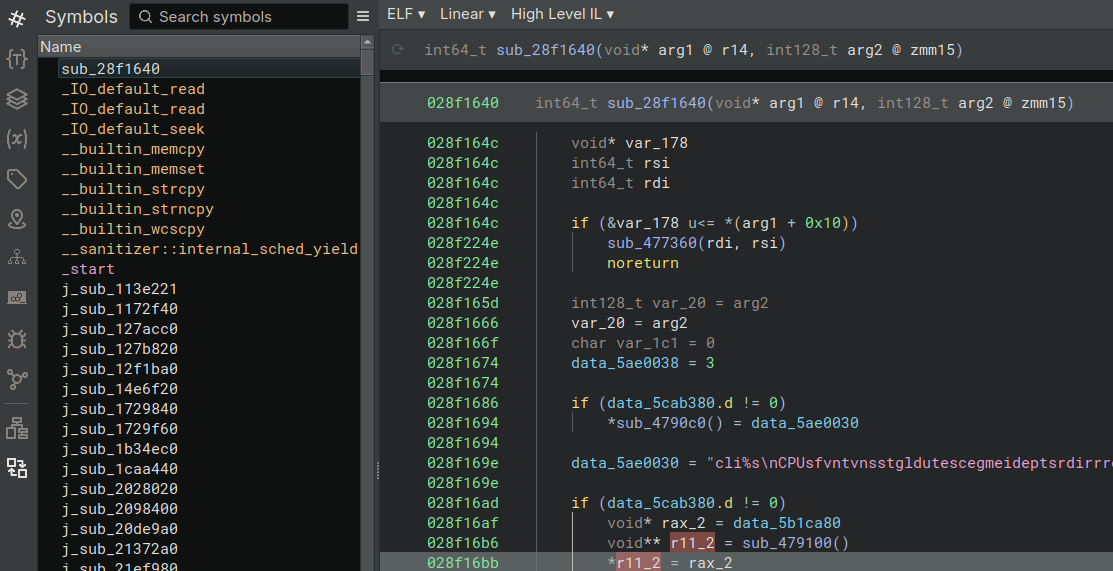The height and width of the screenshot is (571, 1113).
Task: Open the Stack view layers icon
Action: coord(17,99)
